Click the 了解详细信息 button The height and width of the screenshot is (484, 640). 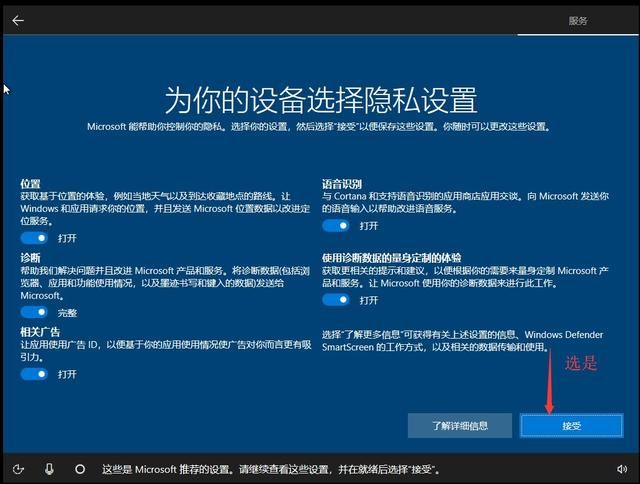460,426
